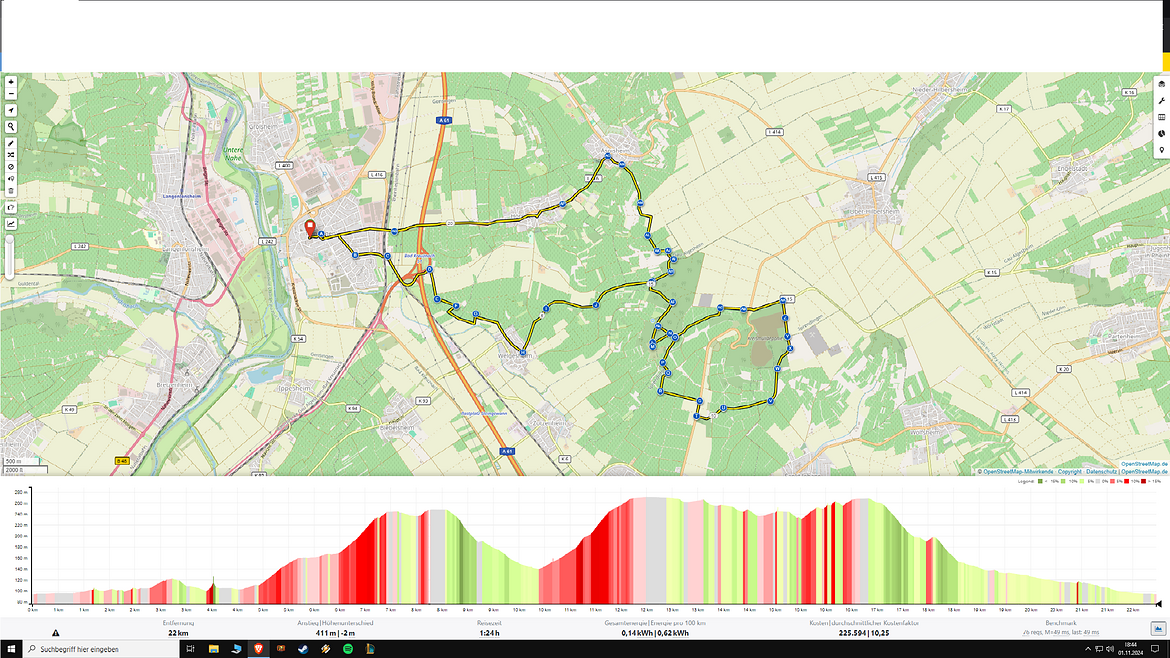This screenshot has width=1170, height=658.
Task: Delete the route with trash icon
Action: coord(10,190)
